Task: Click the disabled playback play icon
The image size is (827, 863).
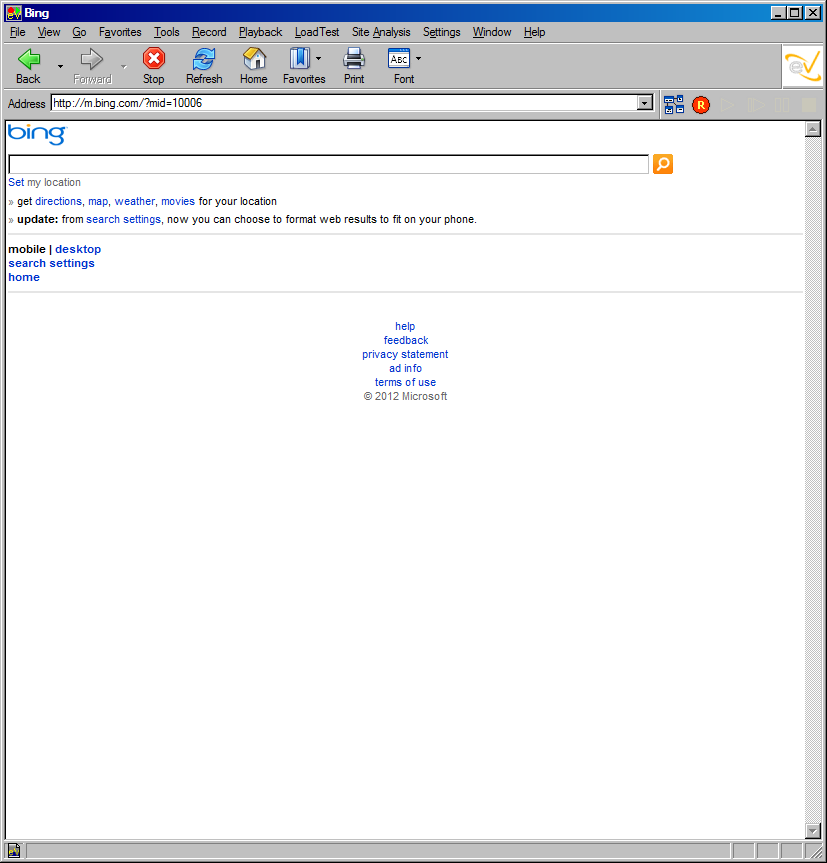Action: (727, 105)
